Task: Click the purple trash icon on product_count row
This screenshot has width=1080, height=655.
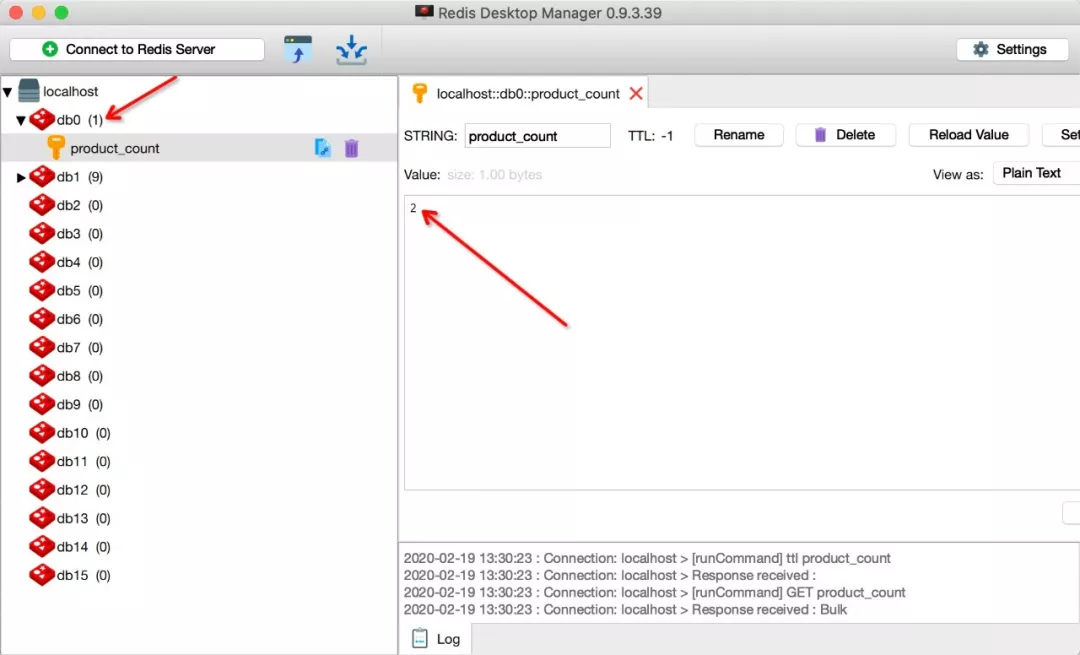Action: (351, 148)
